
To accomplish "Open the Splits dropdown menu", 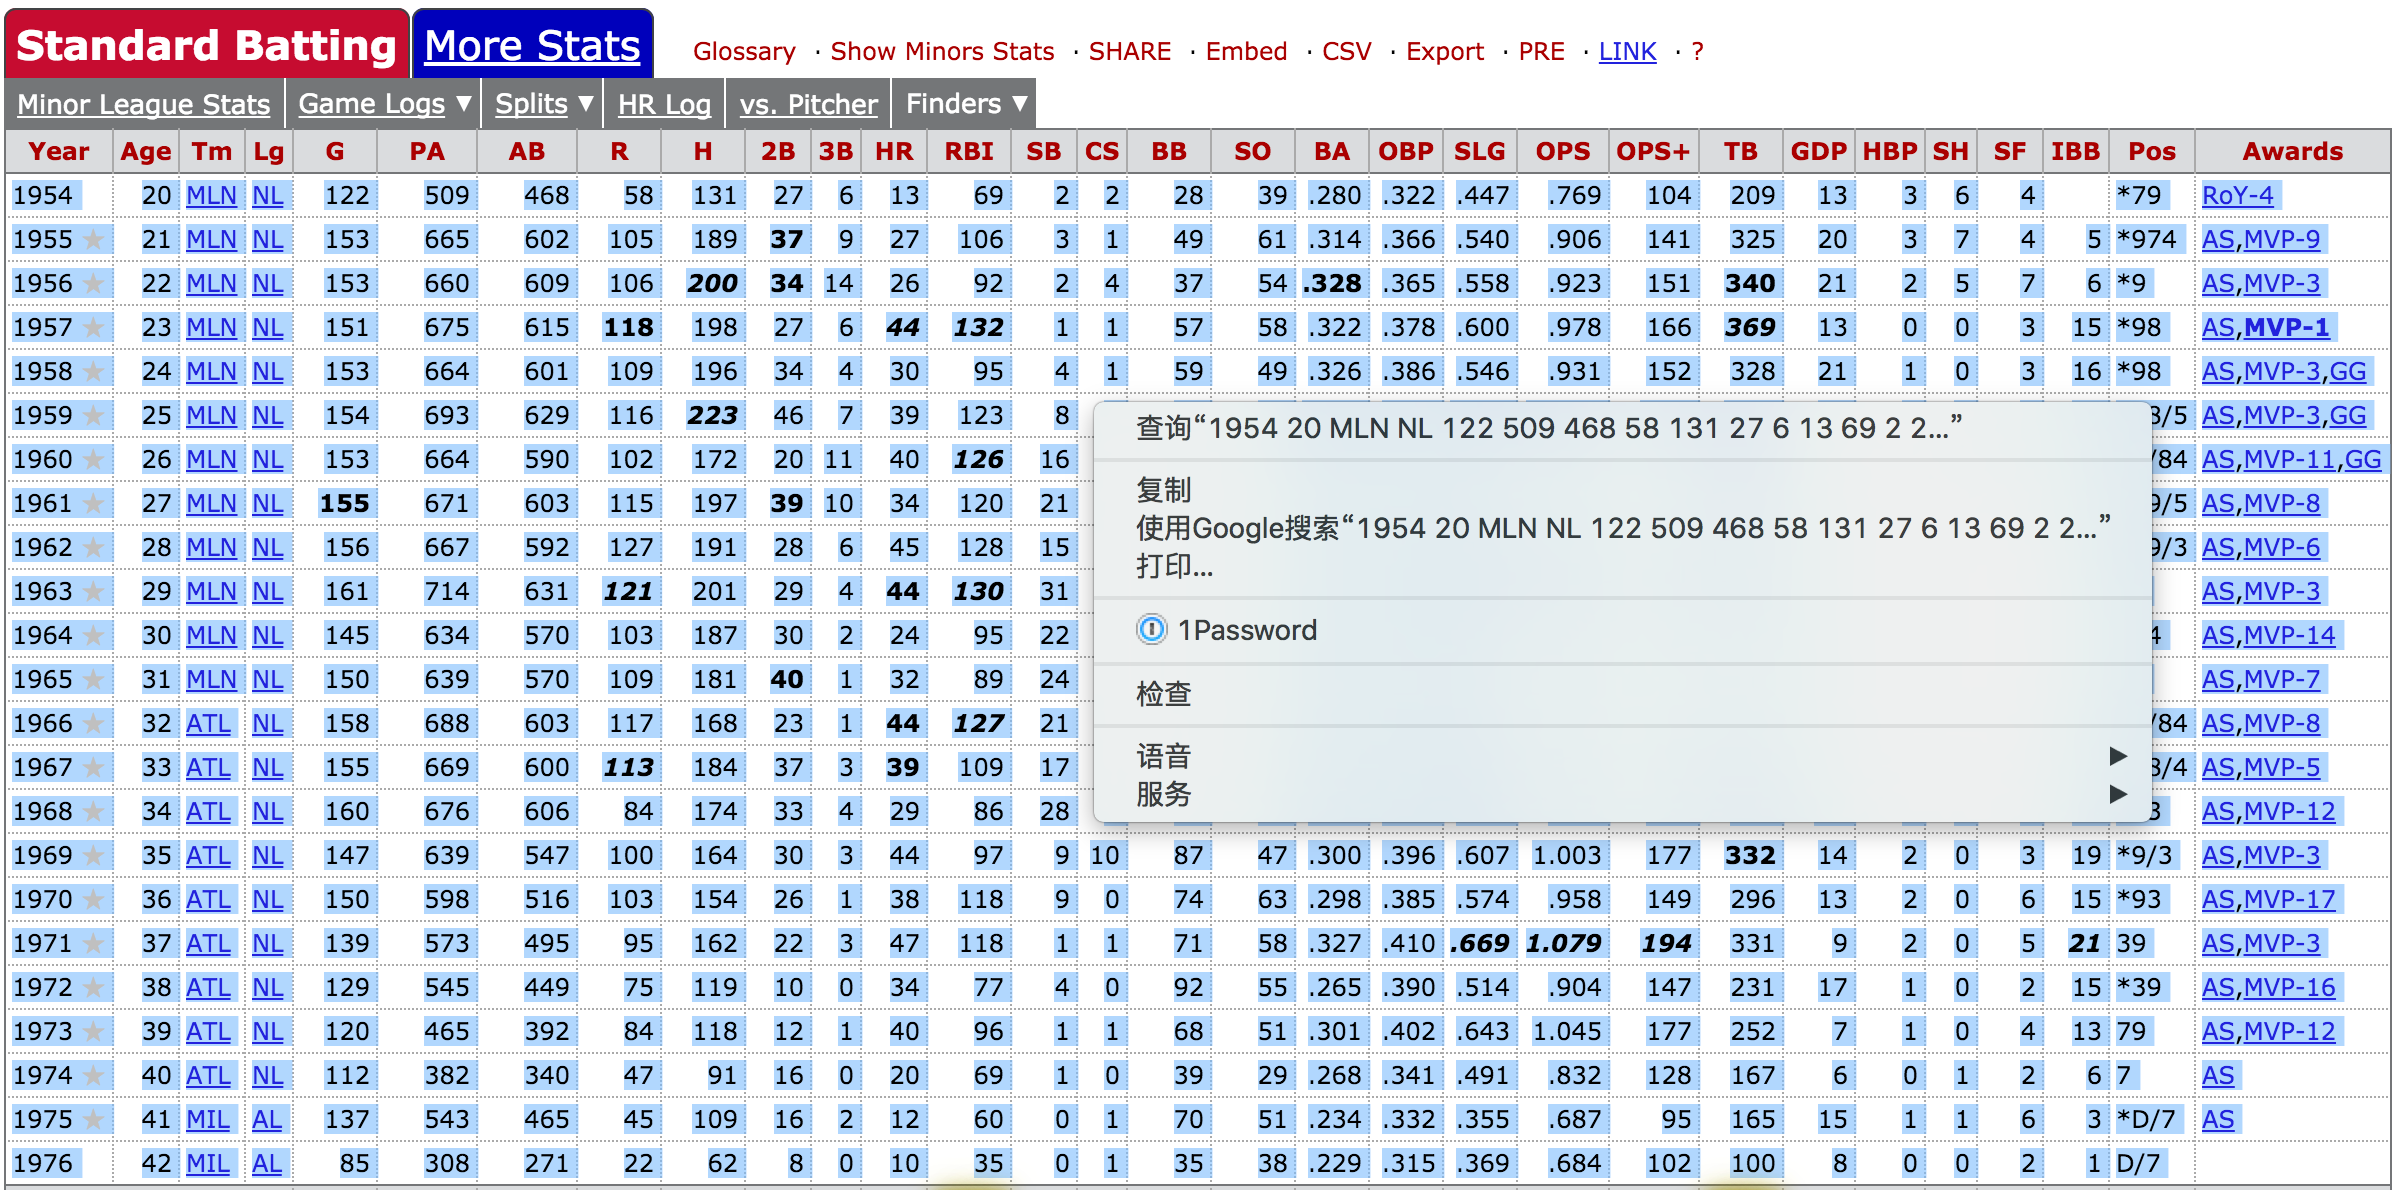I will pyautogui.click(x=543, y=104).
